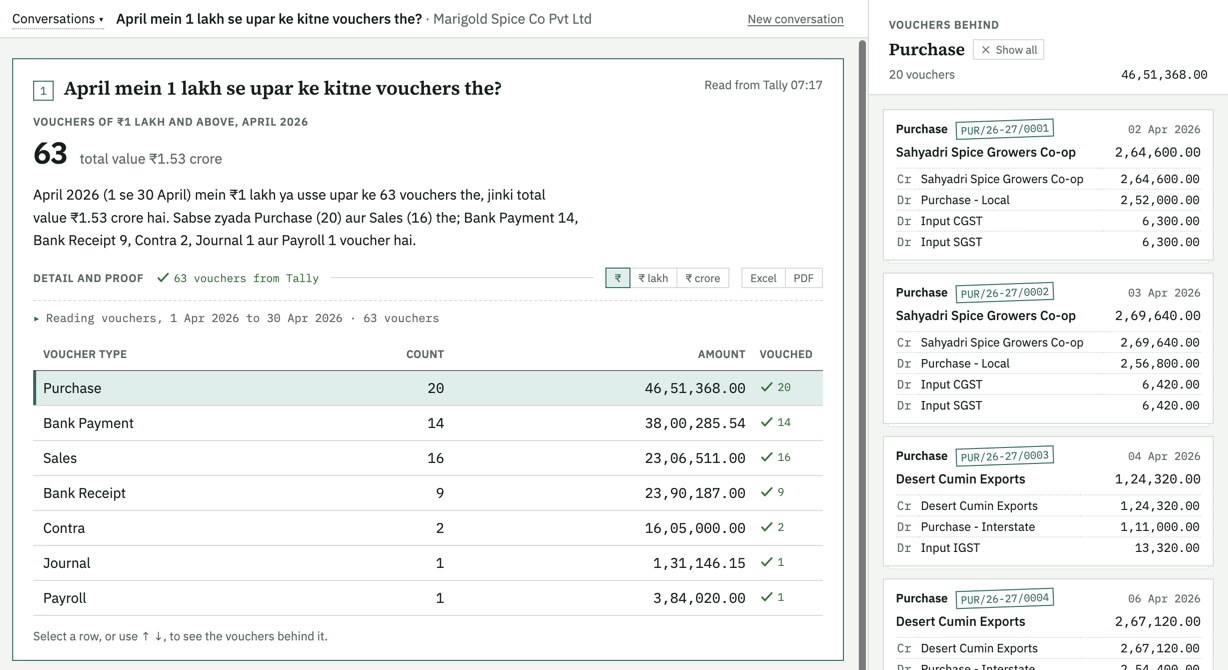Click the main panel vertical scrollbar
Viewport: 1228px width, 670px height.
(x=862, y=355)
